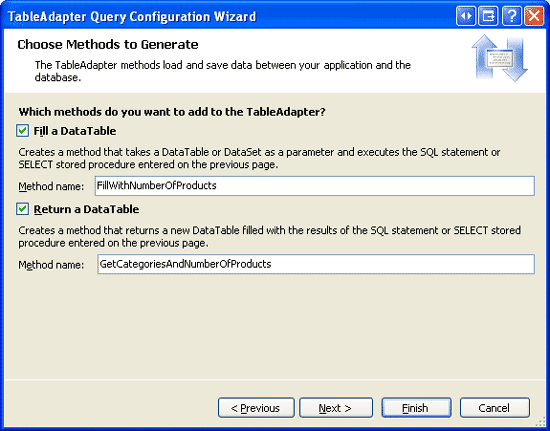Screen dimensions: 550x431
Task: Complete the wizard with Finish
Action: (x=416, y=408)
